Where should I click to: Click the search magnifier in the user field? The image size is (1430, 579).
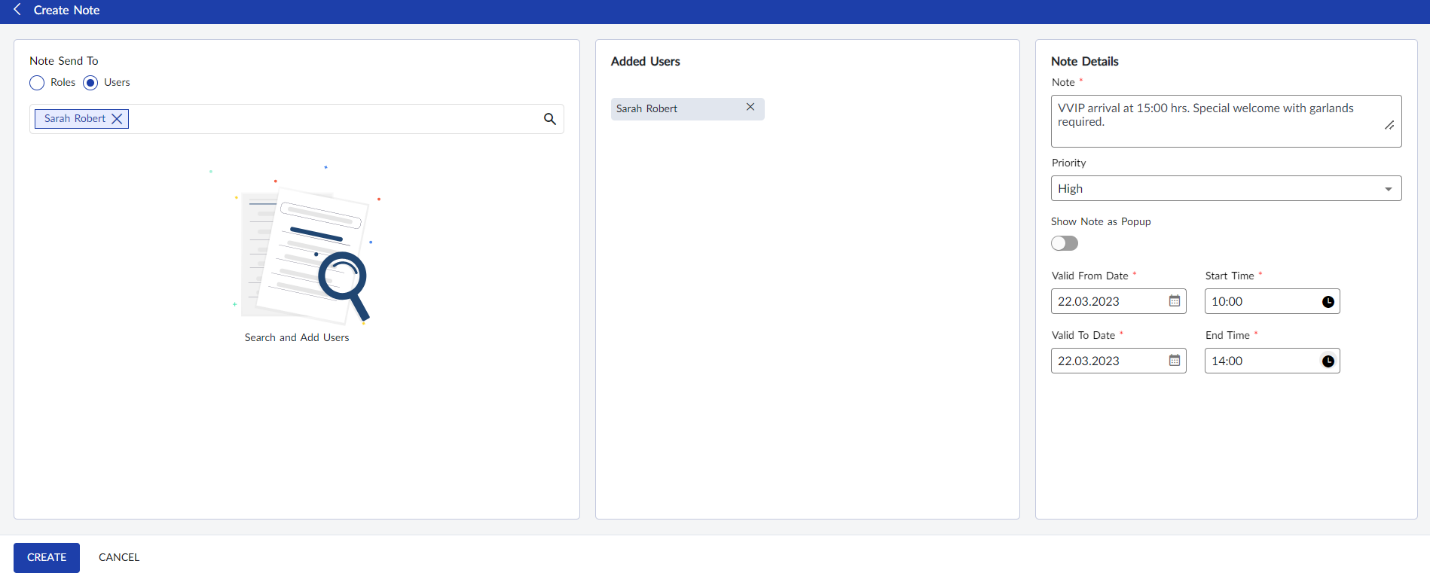[549, 118]
